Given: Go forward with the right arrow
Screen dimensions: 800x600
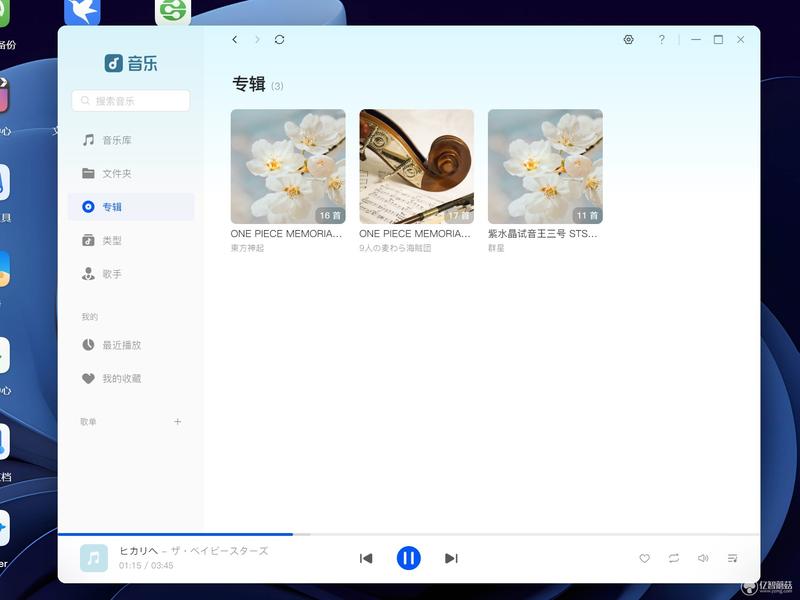Looking at the screenshot, I should click(x=257, y=39).
